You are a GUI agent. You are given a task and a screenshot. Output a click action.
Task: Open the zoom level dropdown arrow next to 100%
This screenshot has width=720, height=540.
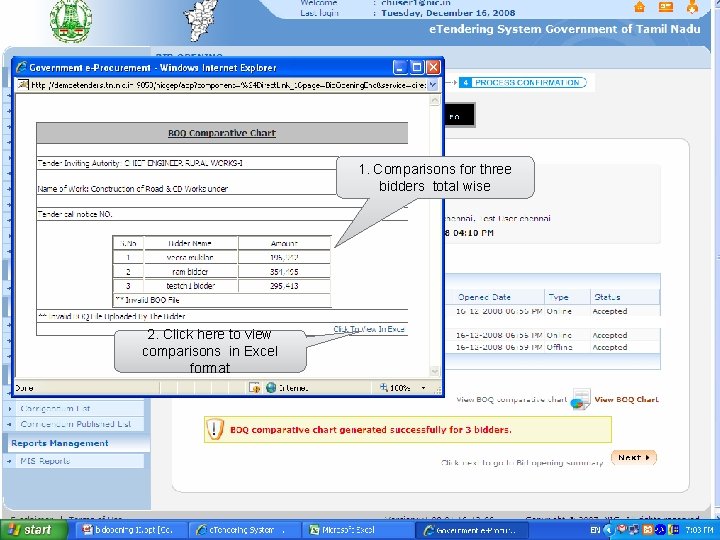click(423, 388)
